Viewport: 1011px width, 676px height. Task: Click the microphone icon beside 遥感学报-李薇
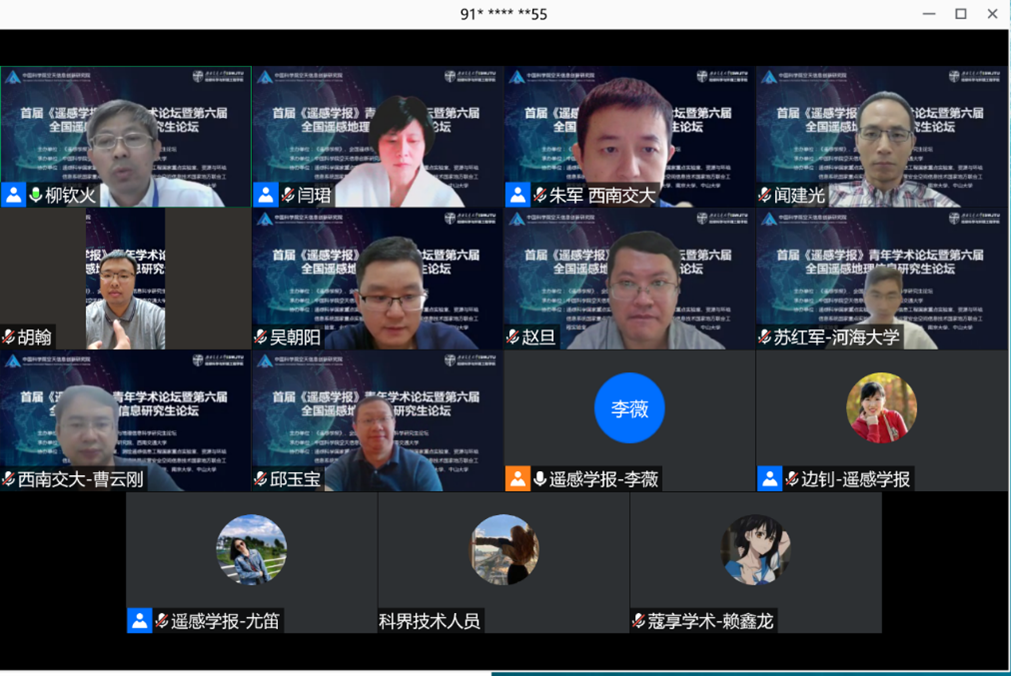coord(540,479)
